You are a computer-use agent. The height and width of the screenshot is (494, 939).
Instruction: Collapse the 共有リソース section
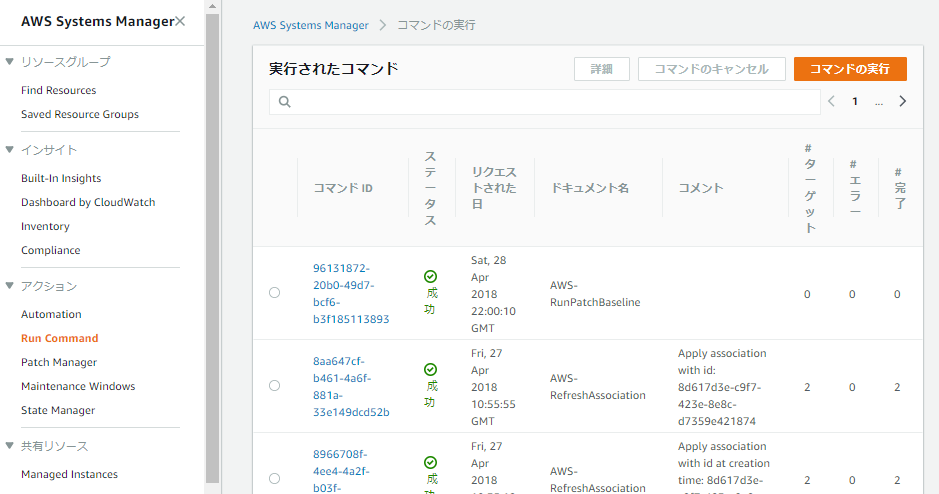(10, 445)
